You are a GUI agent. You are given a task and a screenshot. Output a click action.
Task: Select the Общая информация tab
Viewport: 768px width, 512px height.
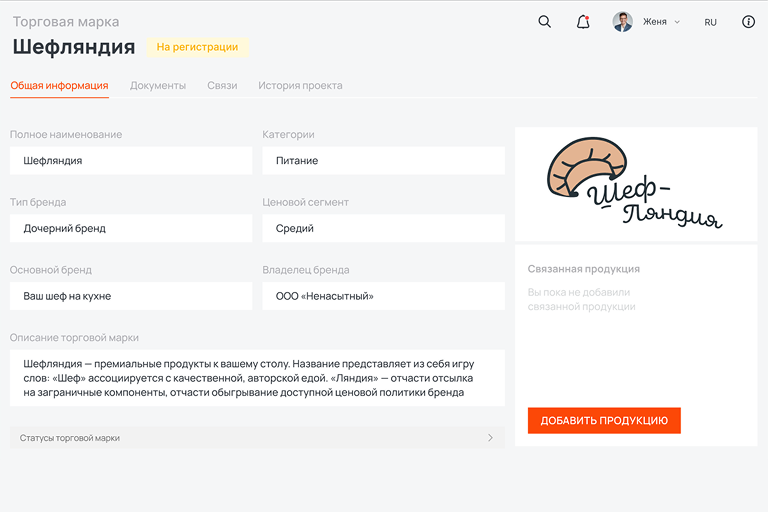tap(59, 86)
